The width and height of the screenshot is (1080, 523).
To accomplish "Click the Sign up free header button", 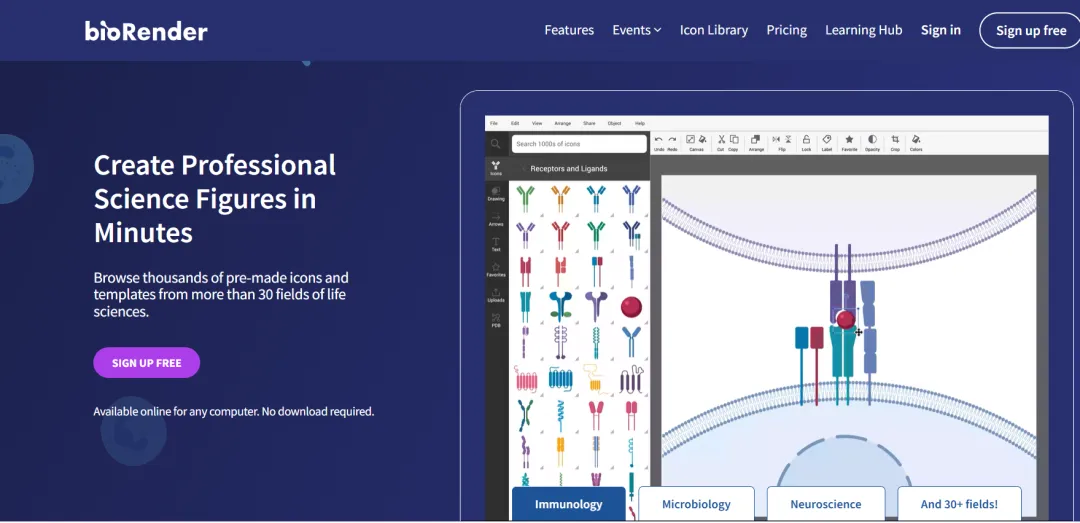I will click(x=1030, y=30).
